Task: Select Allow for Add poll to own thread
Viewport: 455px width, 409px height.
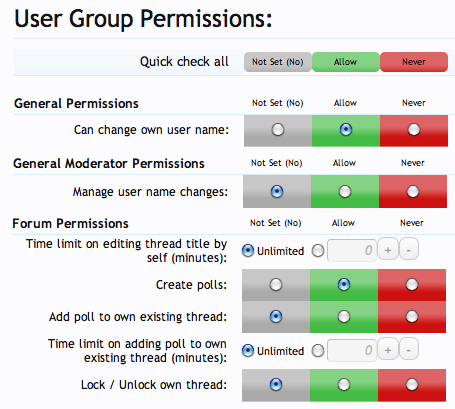Action: coord(344,316)
